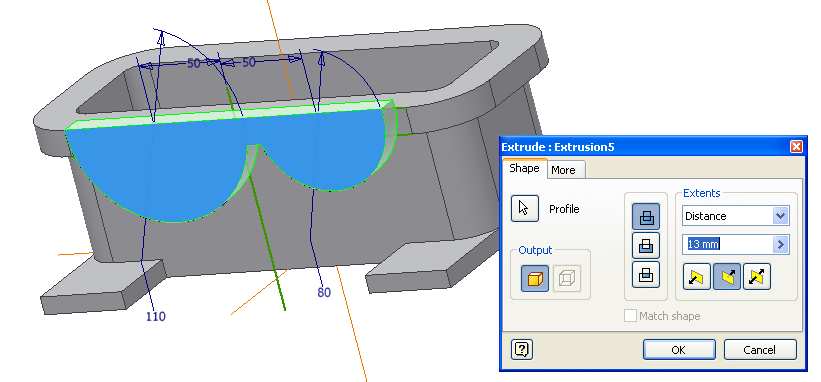Select the Intersect operation button
The height and width of the screenshot is (382, 821).
point(646,274)
